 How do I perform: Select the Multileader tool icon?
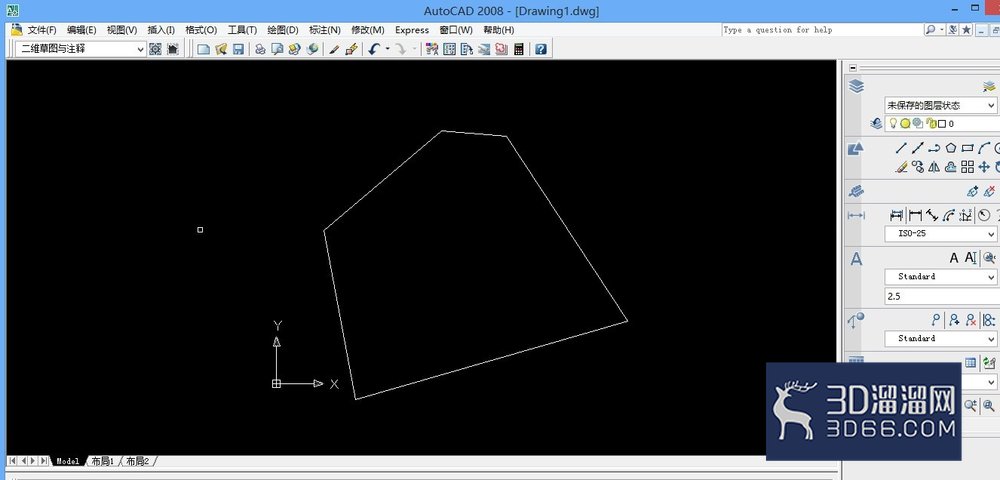(x=936, y=319)
